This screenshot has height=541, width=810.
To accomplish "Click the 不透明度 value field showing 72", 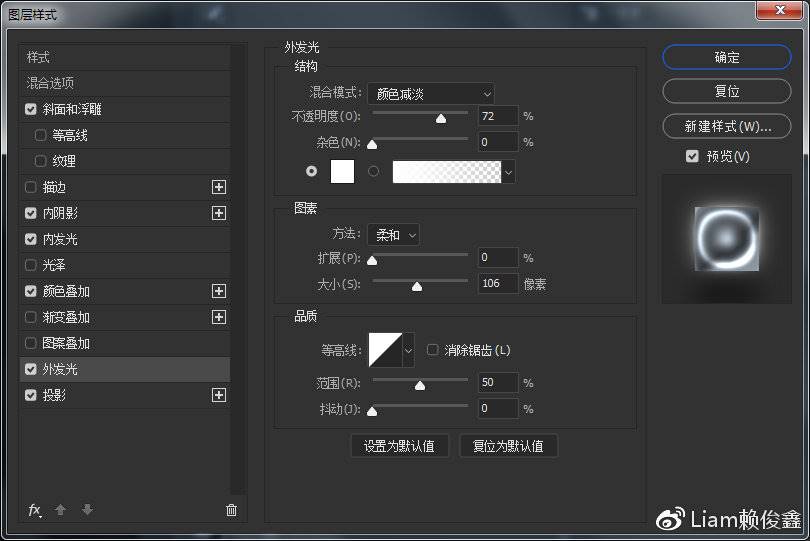I will [x=498, y=116].
